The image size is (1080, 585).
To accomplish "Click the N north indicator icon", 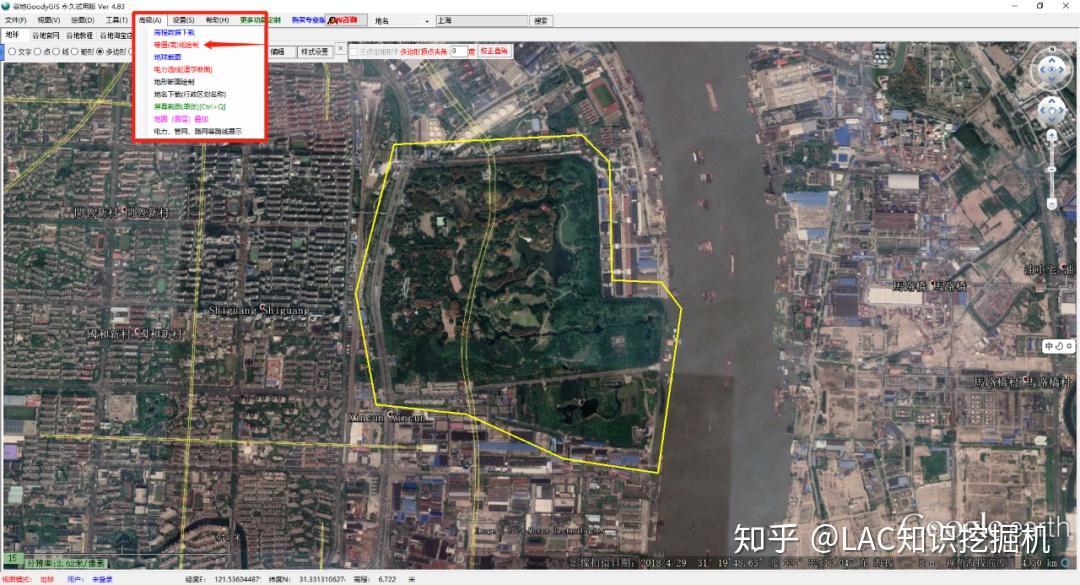I will pos(1053,49).
